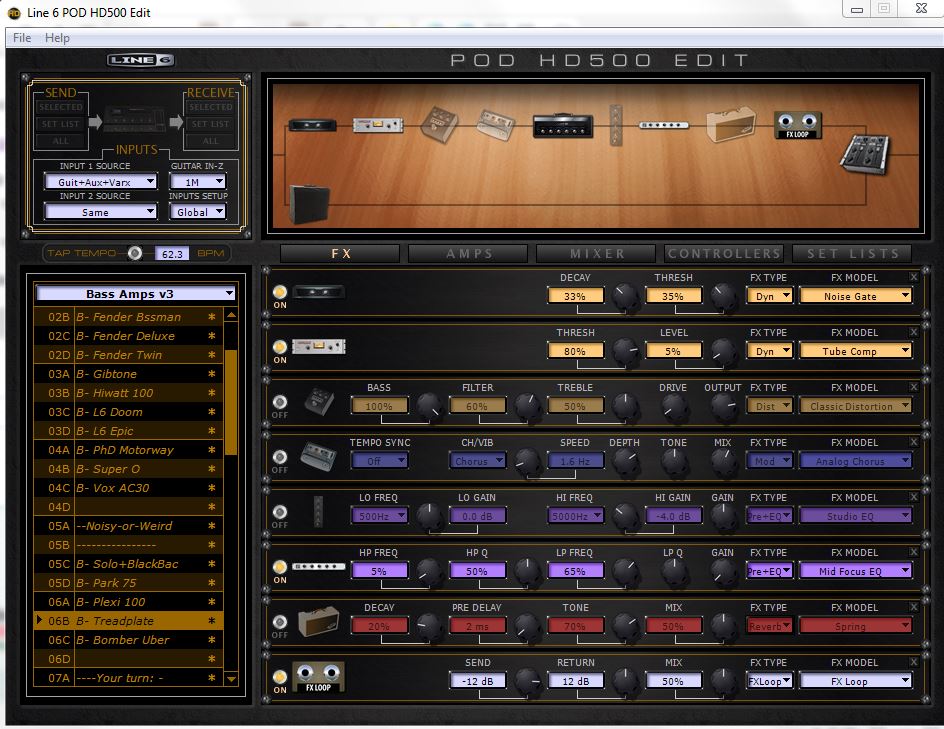The width and height of the screenshot is (944, 729).
Task: Click the Spring reverb thumbnail in FX row
Action: (318, 621)
